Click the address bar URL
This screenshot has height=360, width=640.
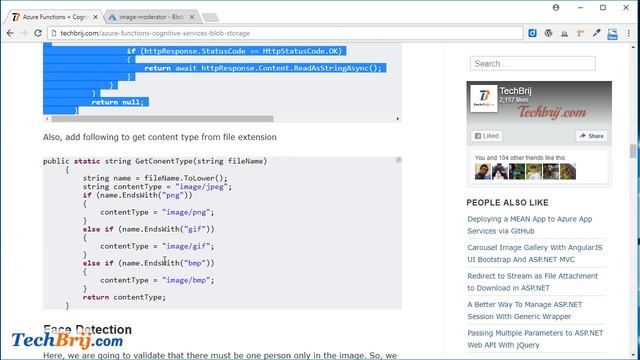click(155, 33)
